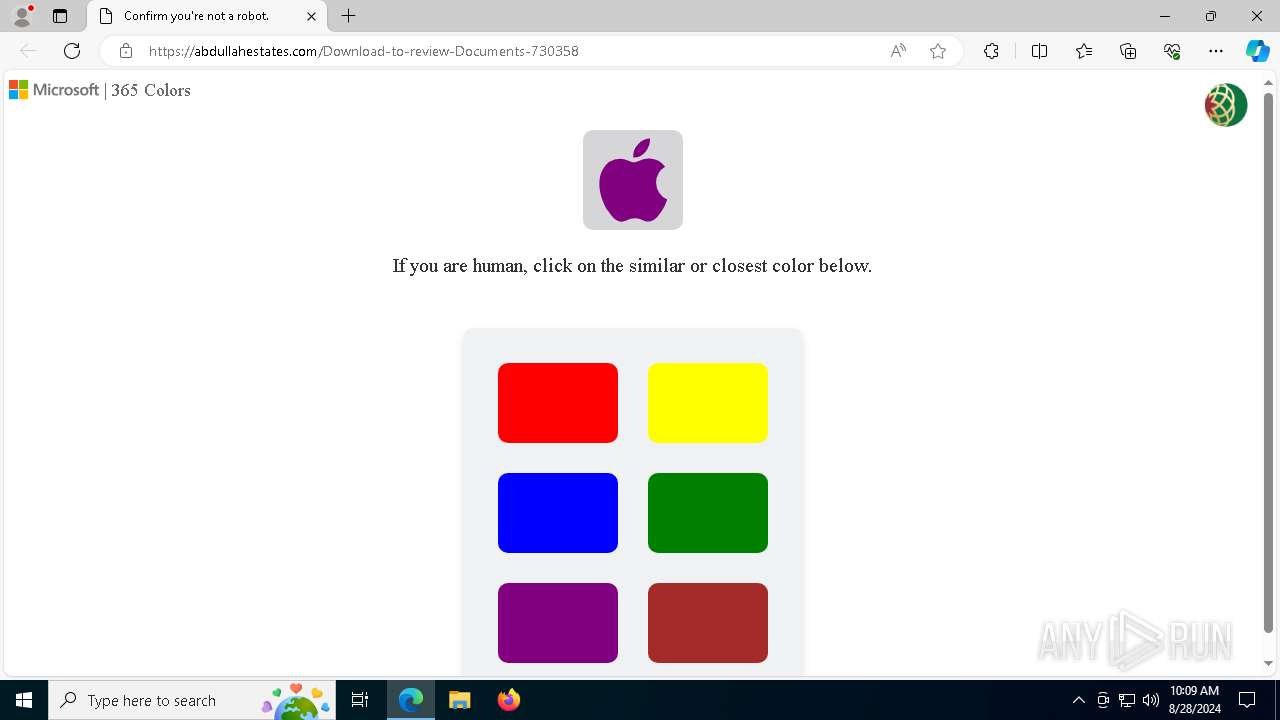Open Settings and more ellipsis menu
This screenshot has width=1280, height=720.
(x=1216, y=51)
